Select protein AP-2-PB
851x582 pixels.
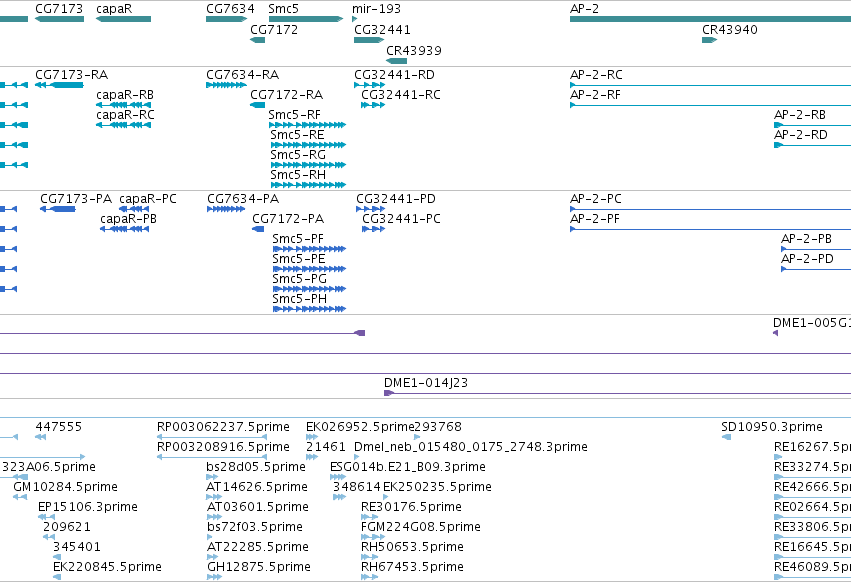[816, 249]
